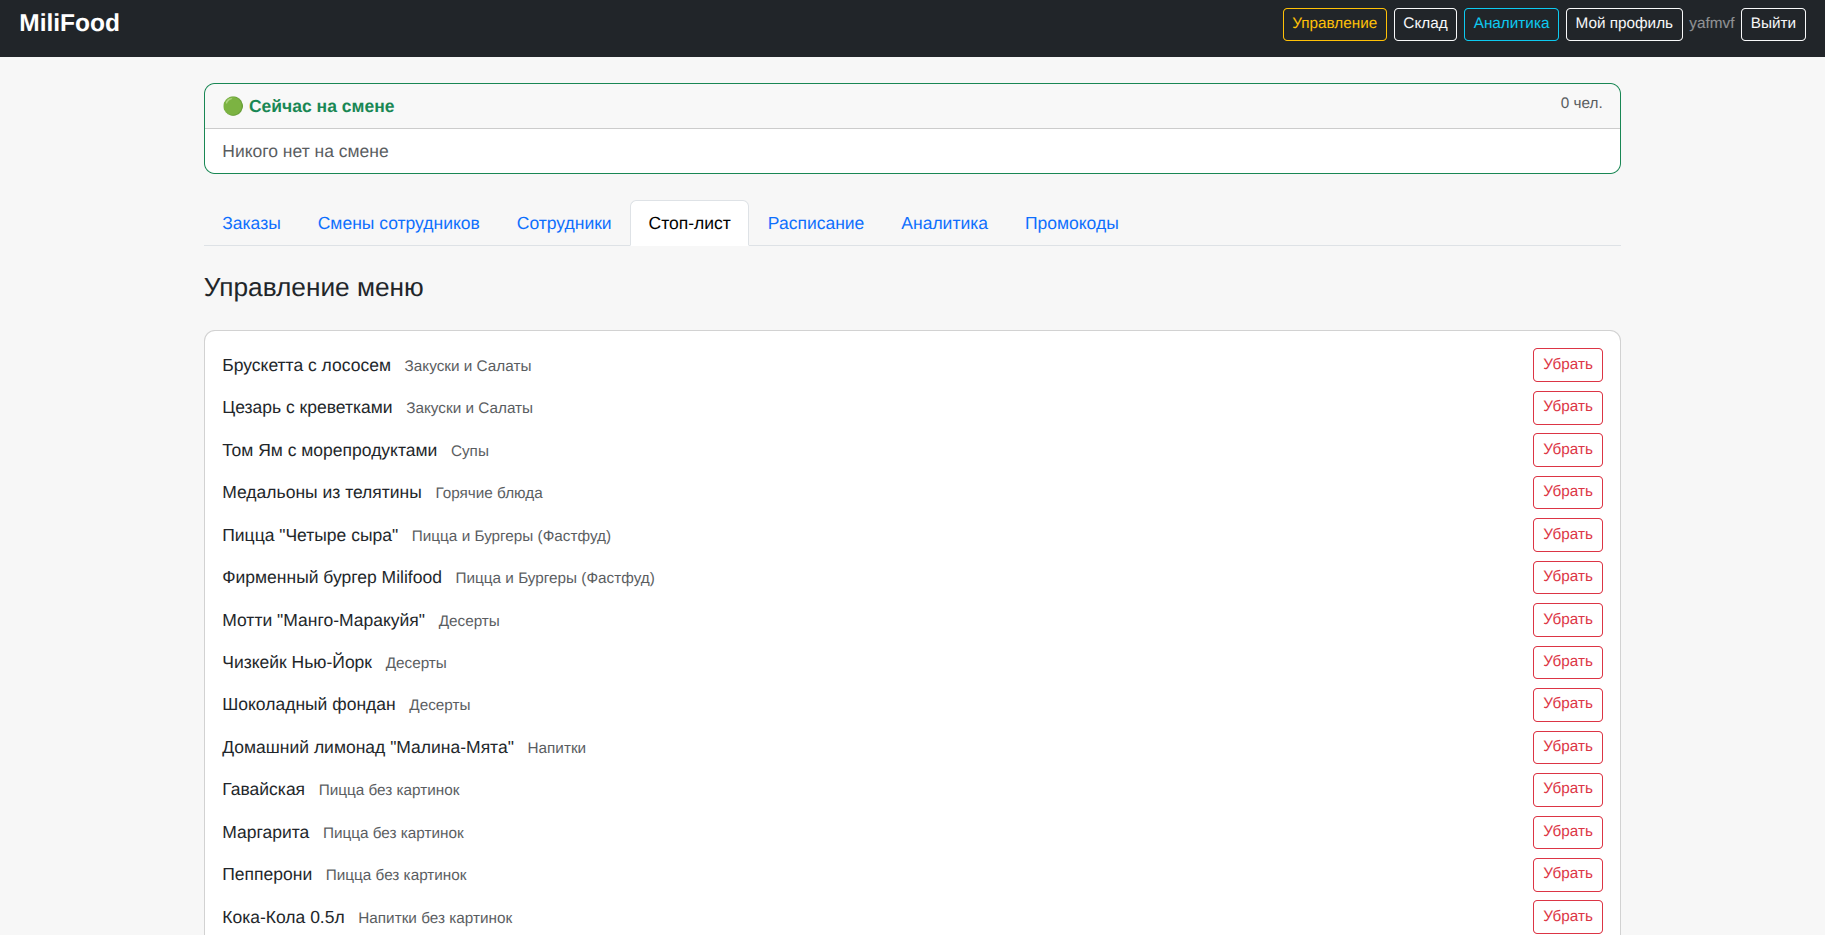
Task: Click the Пепперони item name
Action: [267, 874]
